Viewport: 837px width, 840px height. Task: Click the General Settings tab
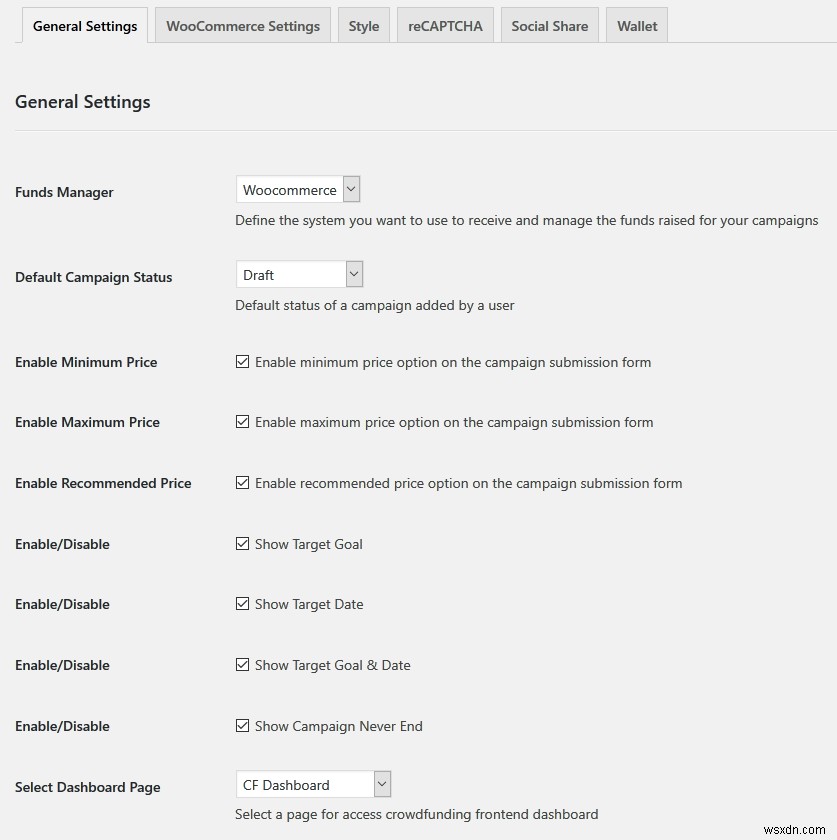point(85,26)
